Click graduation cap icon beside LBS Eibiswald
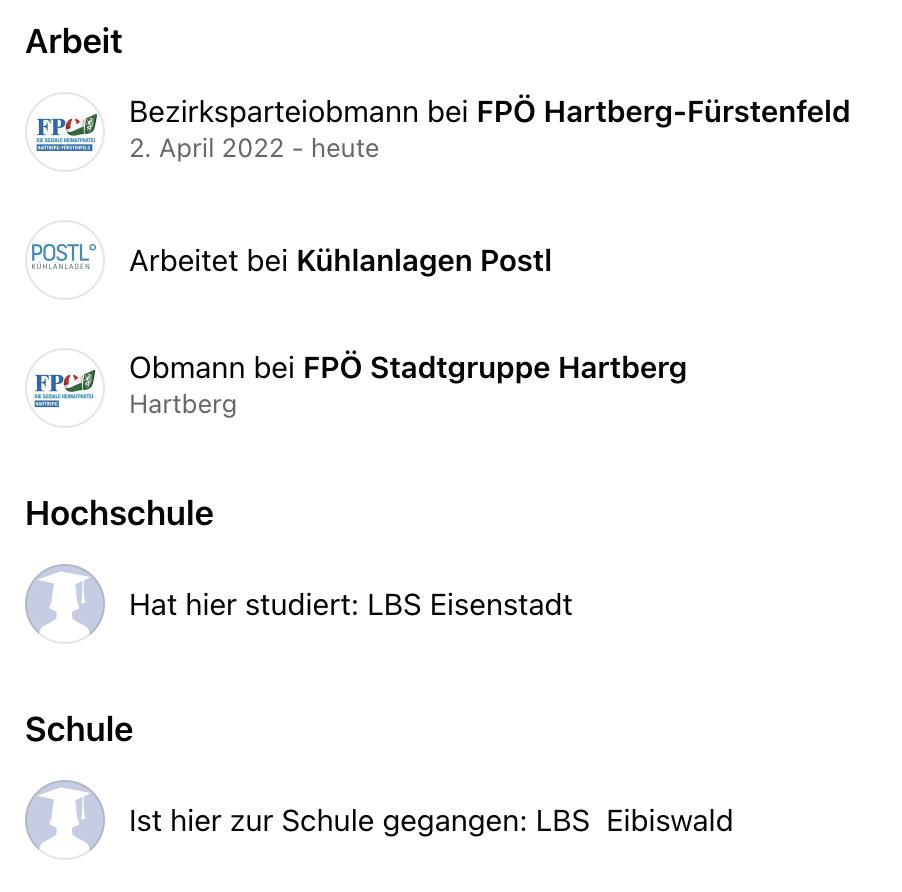 point(65,820)
